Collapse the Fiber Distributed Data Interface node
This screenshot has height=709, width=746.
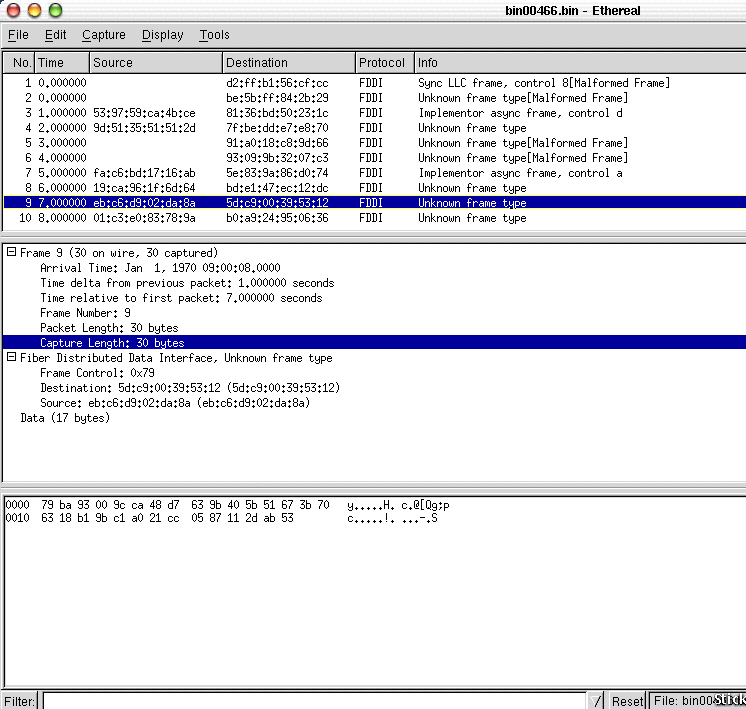11,357
